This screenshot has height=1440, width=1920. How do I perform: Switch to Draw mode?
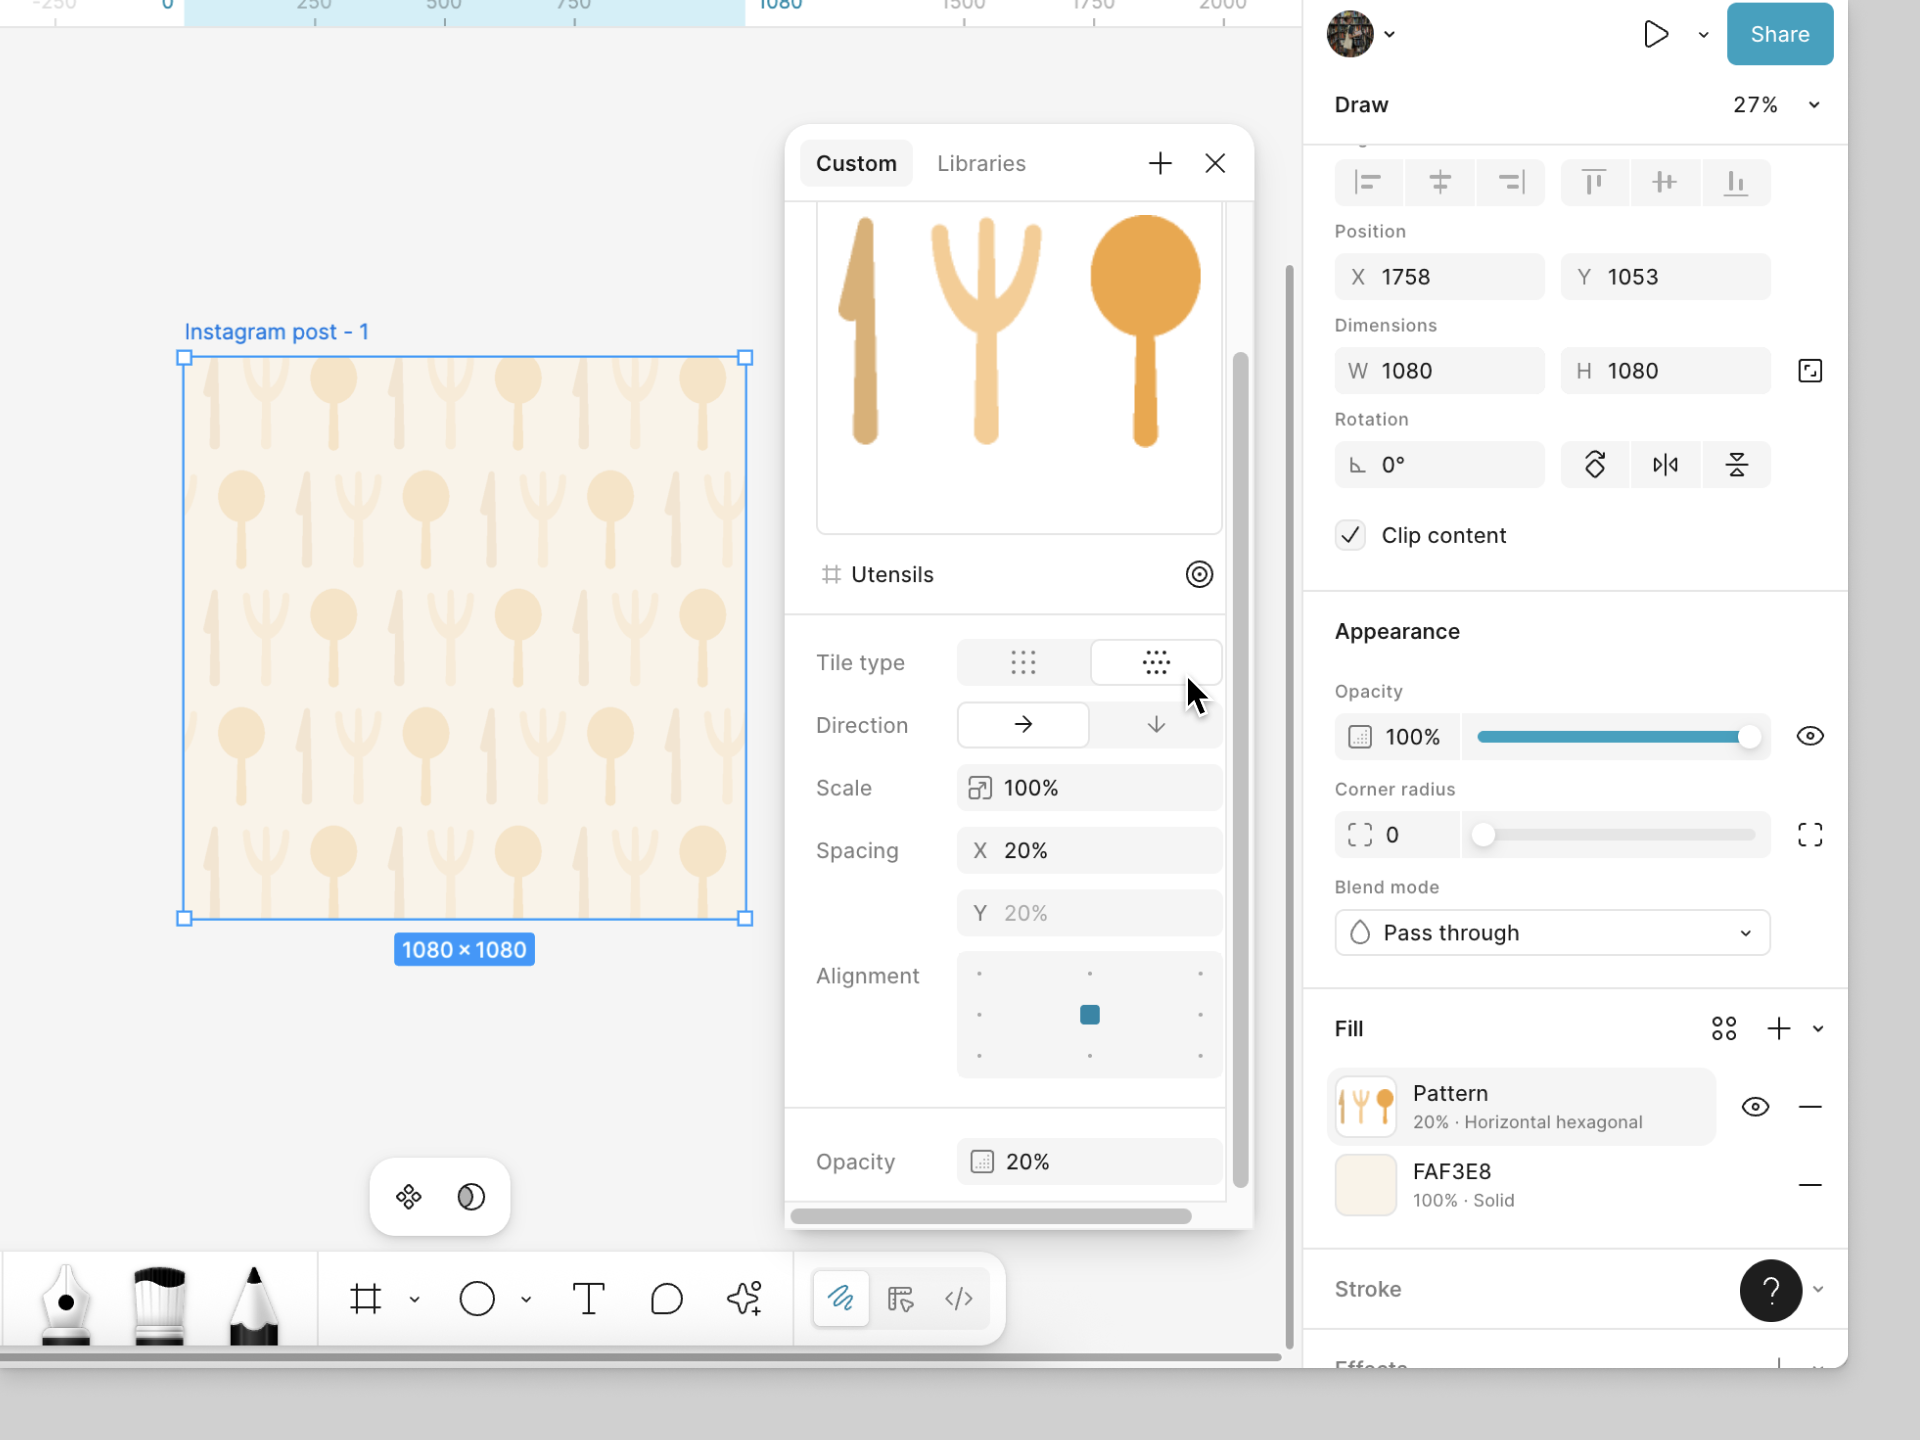tap(841, 1299)
